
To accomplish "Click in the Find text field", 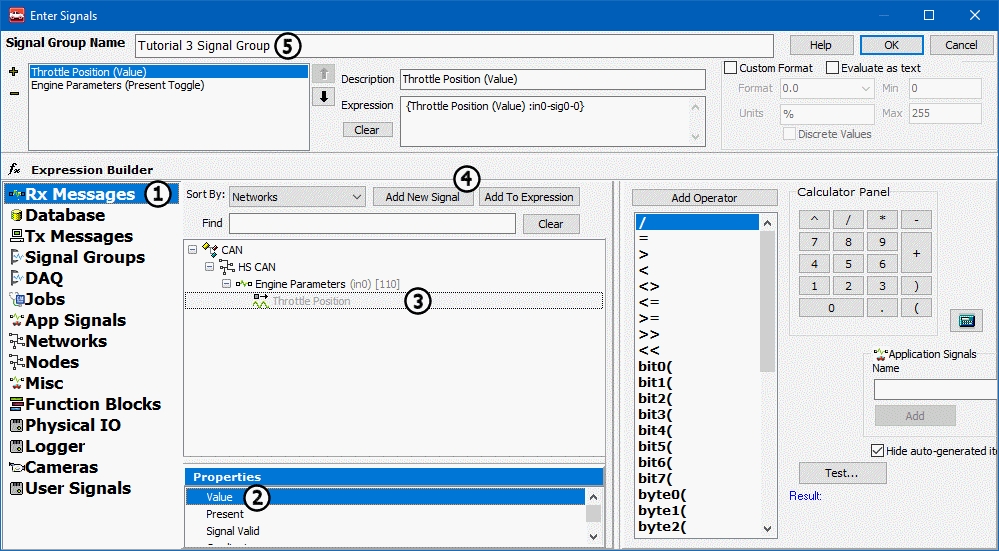I will tap(372, 224).
